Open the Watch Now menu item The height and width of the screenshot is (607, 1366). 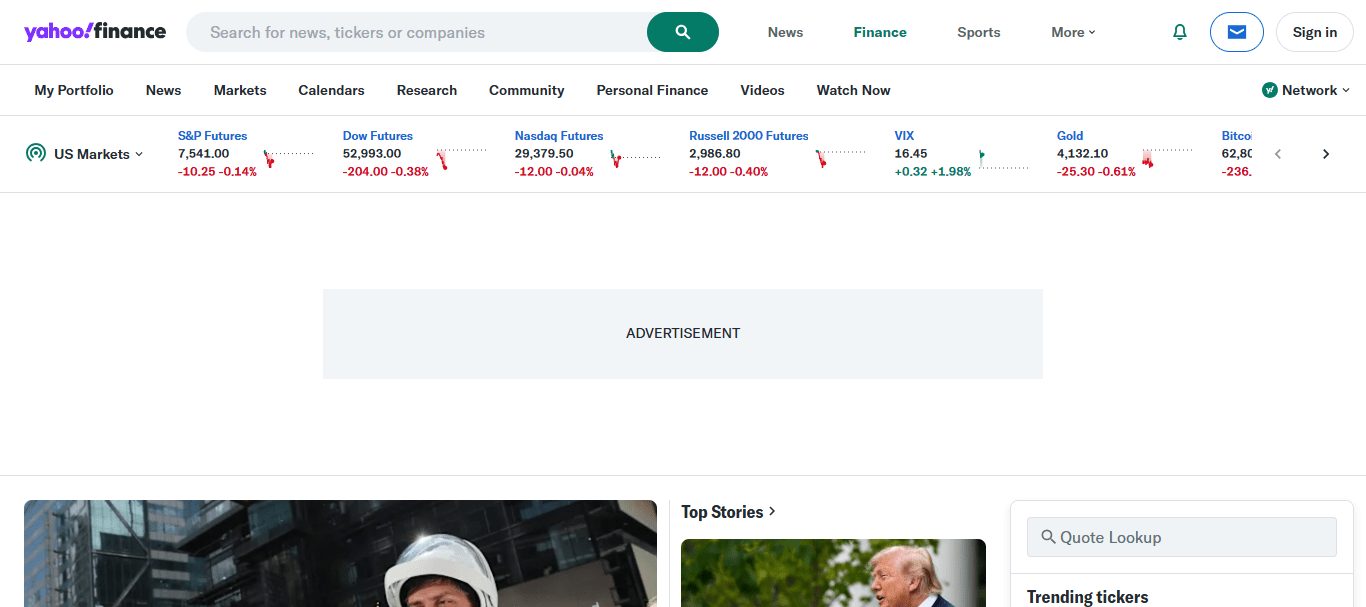click(853, 90)
